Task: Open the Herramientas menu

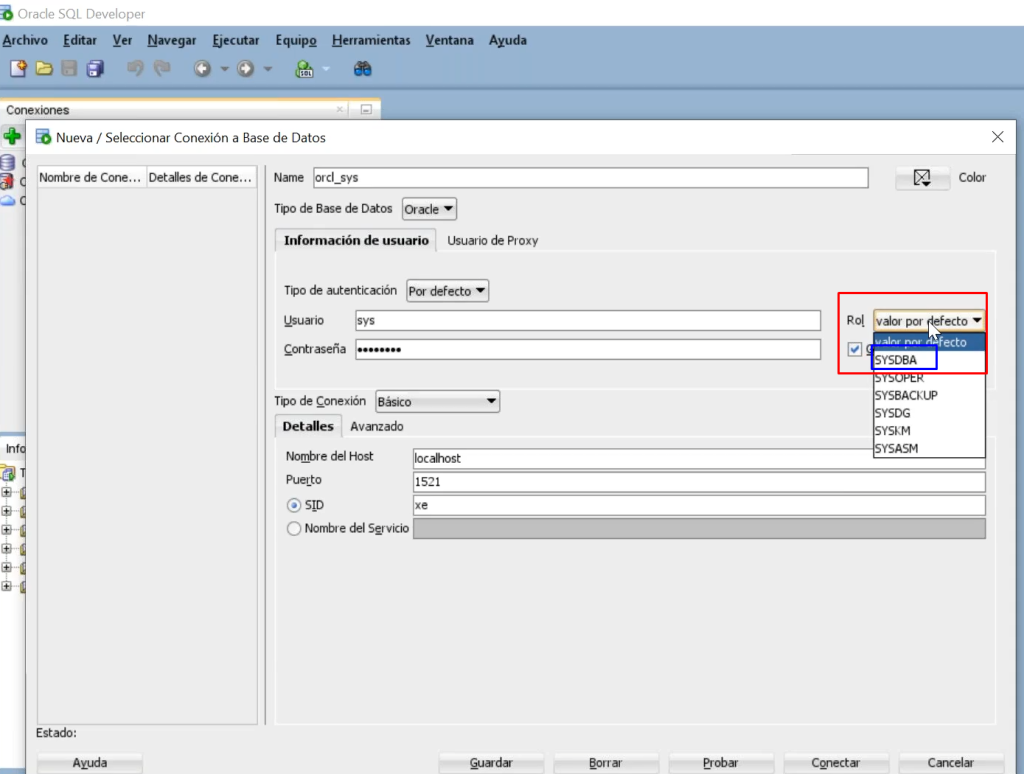Action: 371,40
